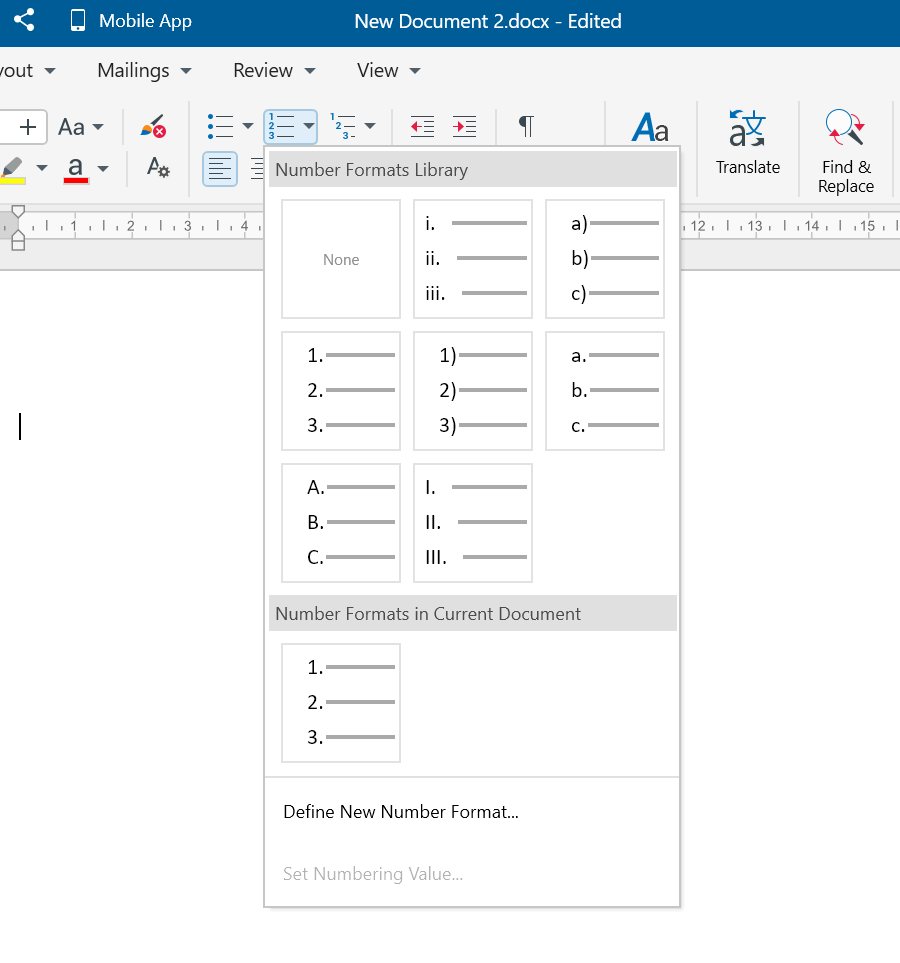Expand the highlight color dropdown arrow
This screenshot has height=963, width=900.
[42, 168]
